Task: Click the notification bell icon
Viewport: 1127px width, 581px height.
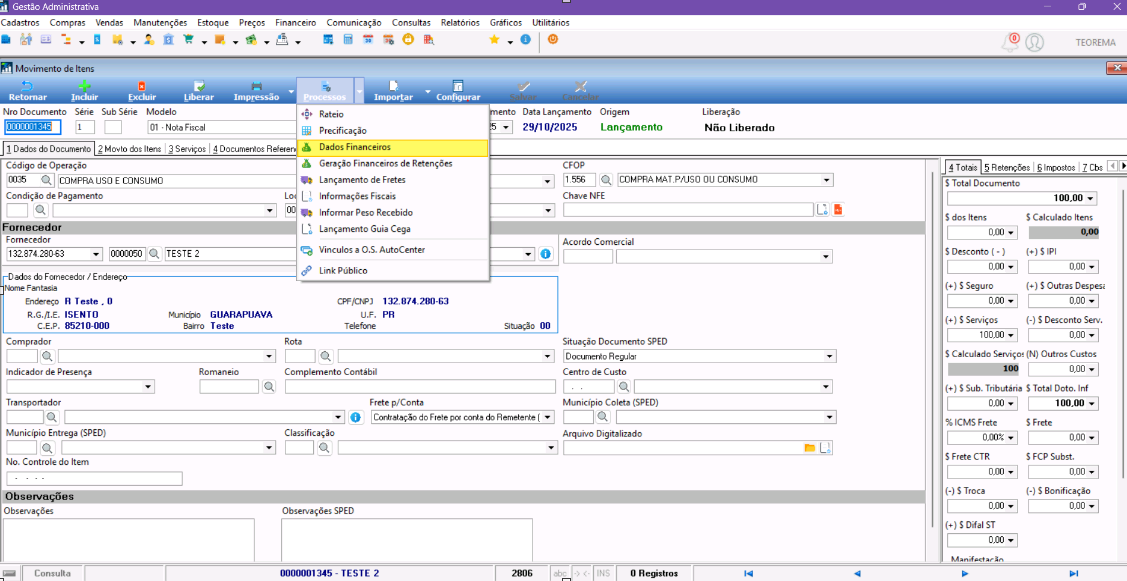Action: [1011, 42]
